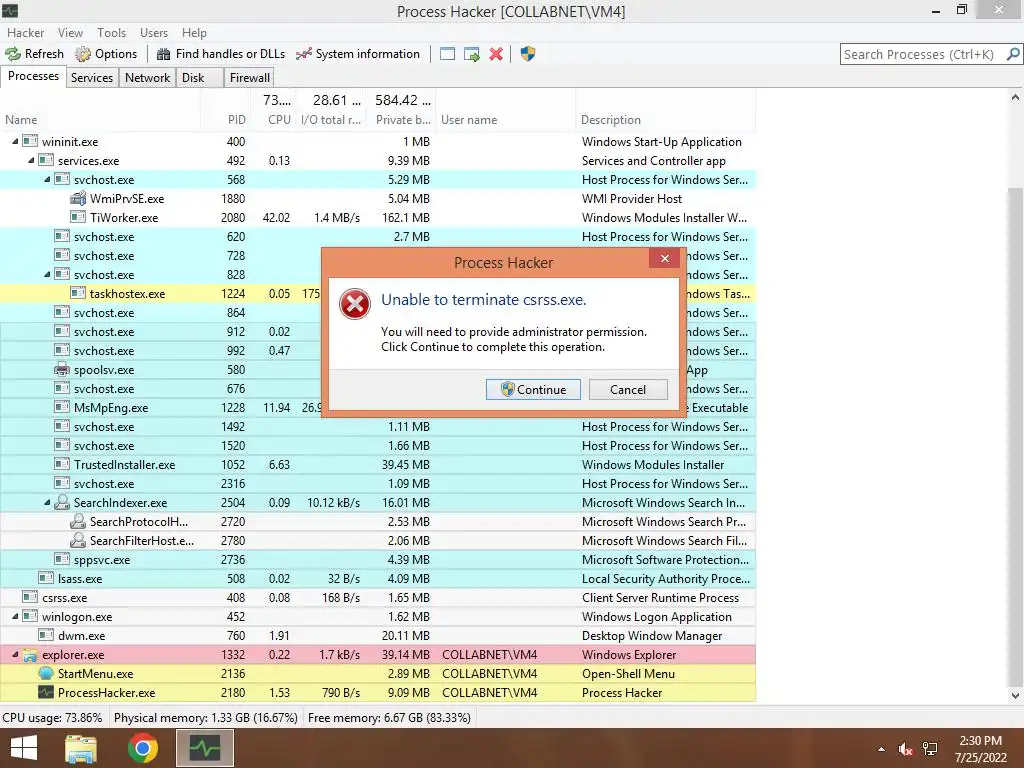Screen dimensions: 1024x768
Task: Click the explorer.exe folder icon
Action: pos(30,655)
